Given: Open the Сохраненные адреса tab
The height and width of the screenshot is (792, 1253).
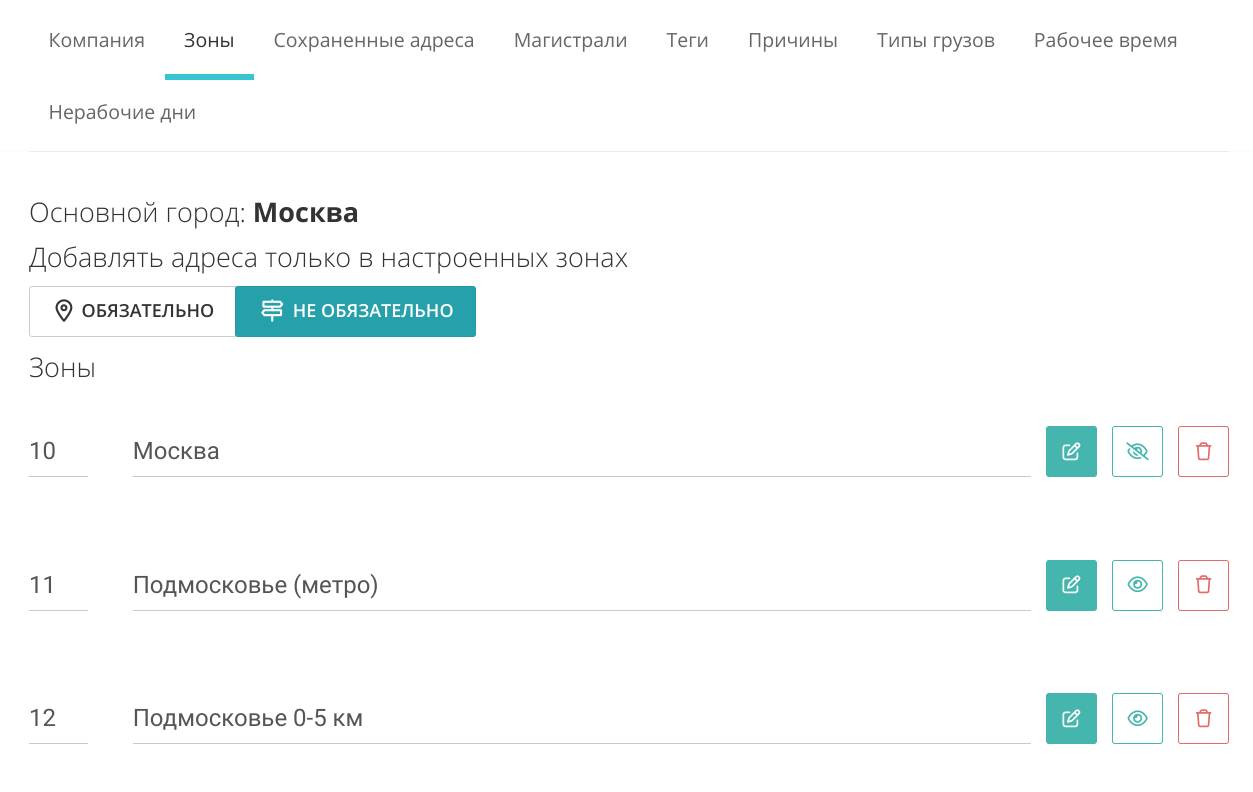Looking at the screenshot, I should tap(374, 41).
